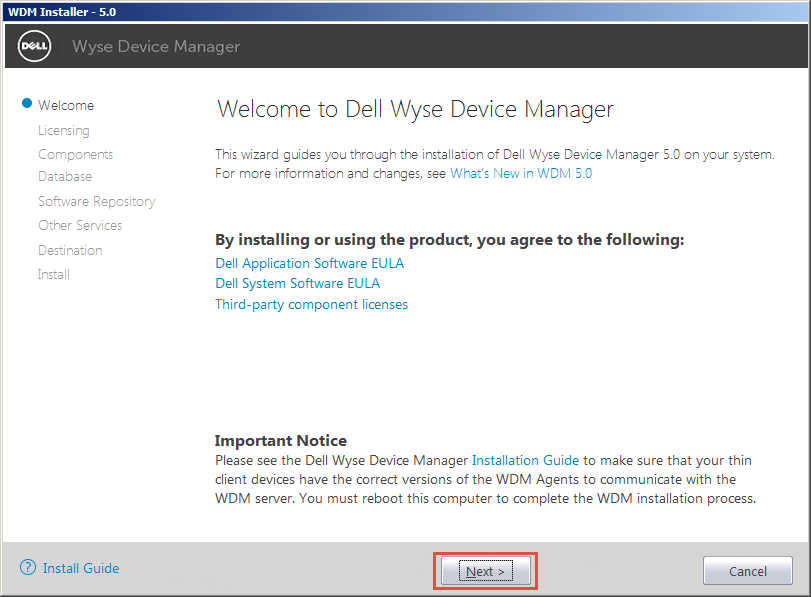Screen dimensions: 811x597
Task: Open the Install step in the sidebar
Action: coord(53,274)
